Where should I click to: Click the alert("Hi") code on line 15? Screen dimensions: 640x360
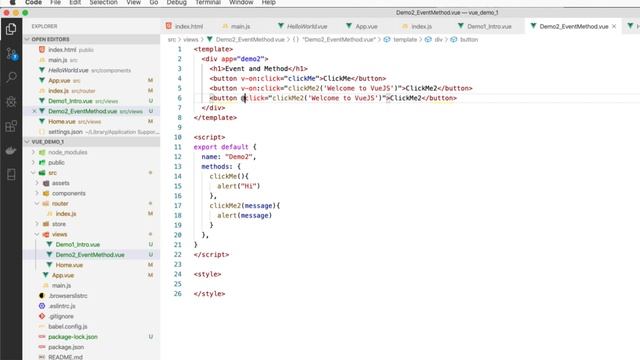[238, 186]
